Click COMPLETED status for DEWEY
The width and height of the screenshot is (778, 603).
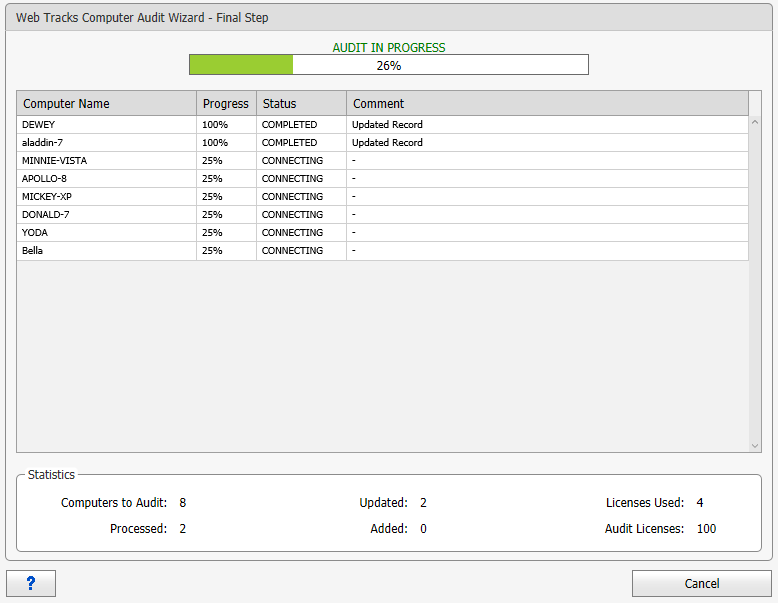[289, 125]
